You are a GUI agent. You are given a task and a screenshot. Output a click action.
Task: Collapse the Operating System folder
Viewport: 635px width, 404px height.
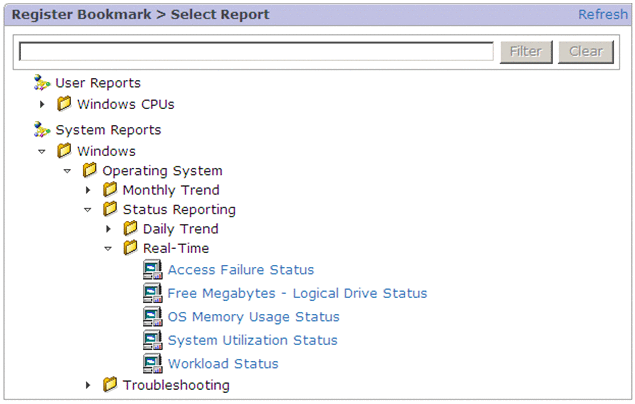tap(68, 171)
